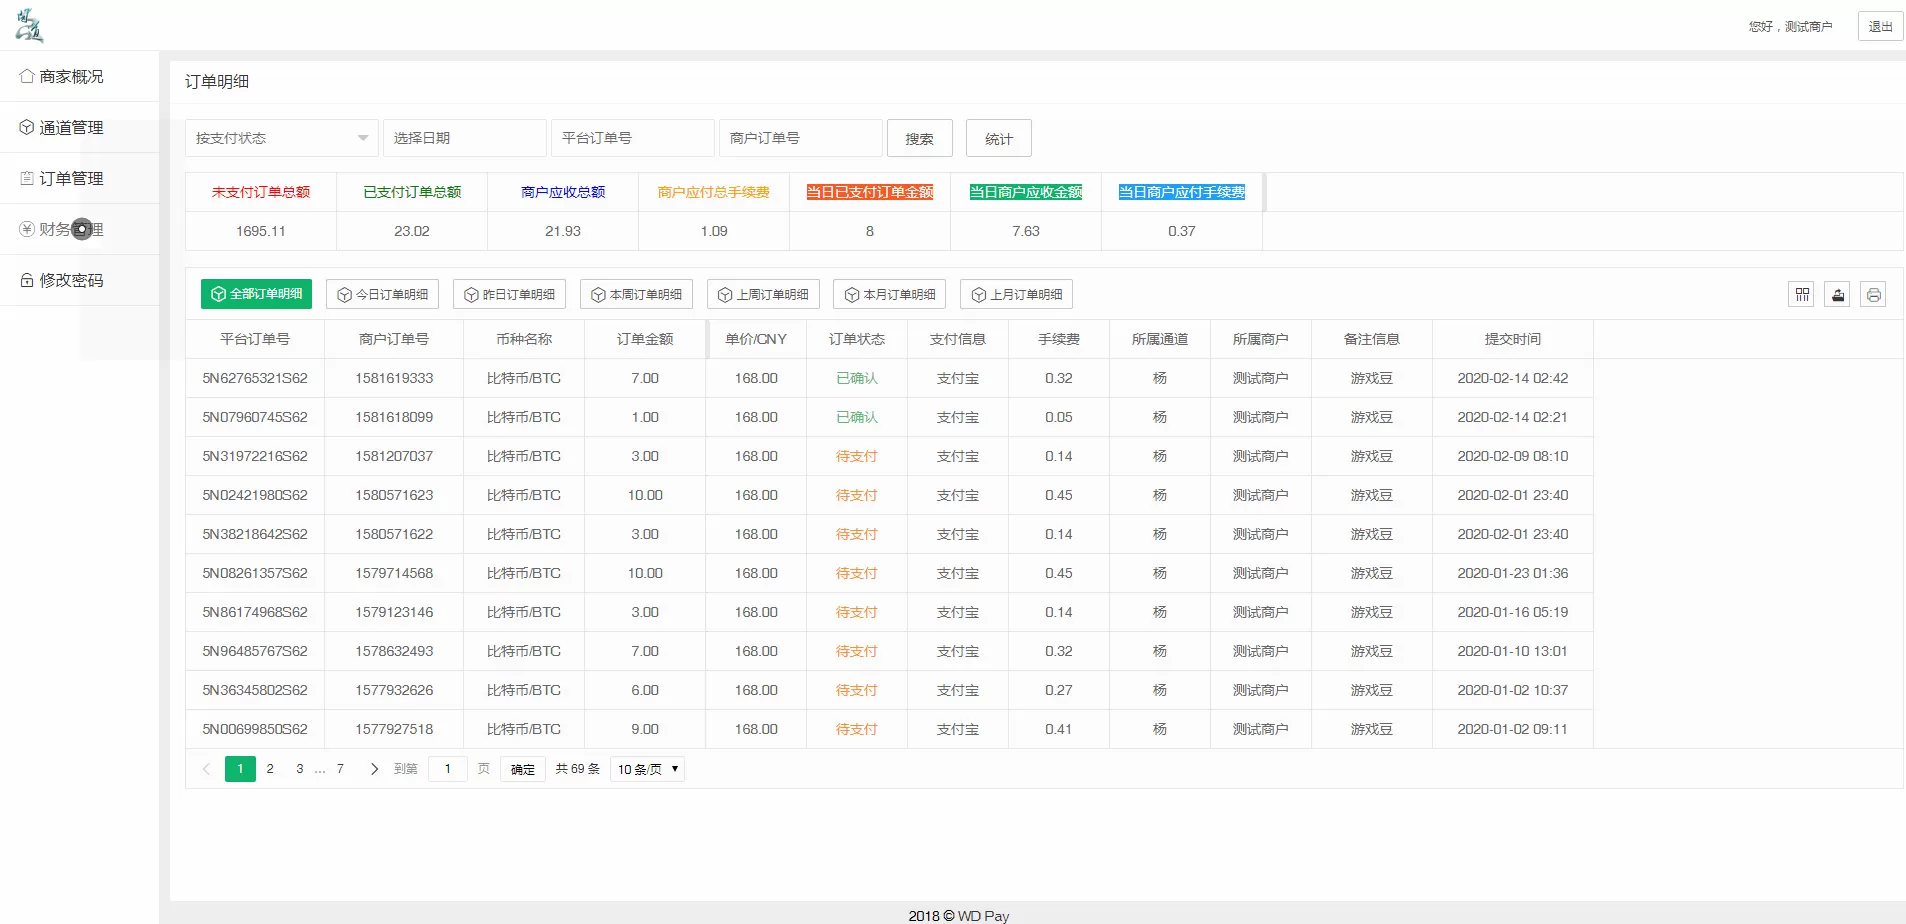Click the column filter grid icon
Screen dimensions: 1906x924
[x=1801, y=294]
